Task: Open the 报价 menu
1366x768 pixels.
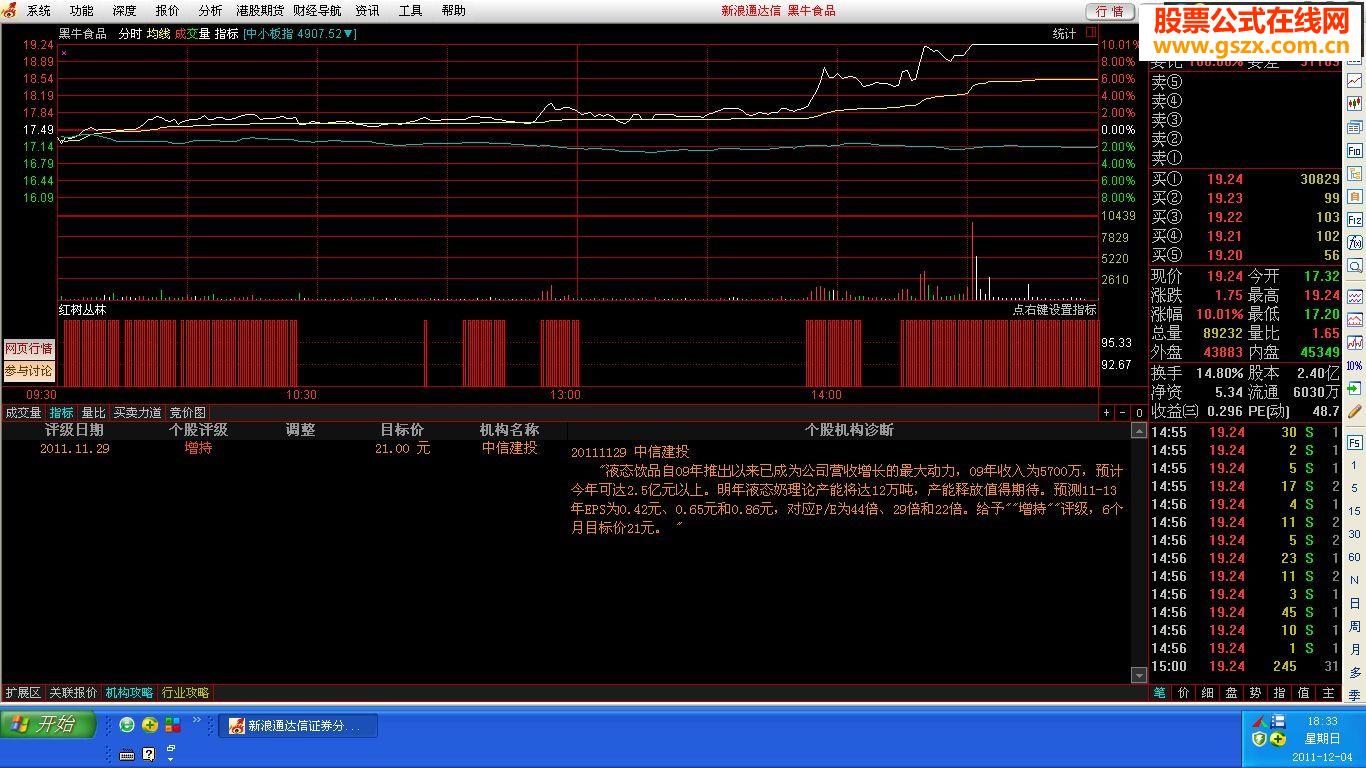Action: [x=168, y=11]
